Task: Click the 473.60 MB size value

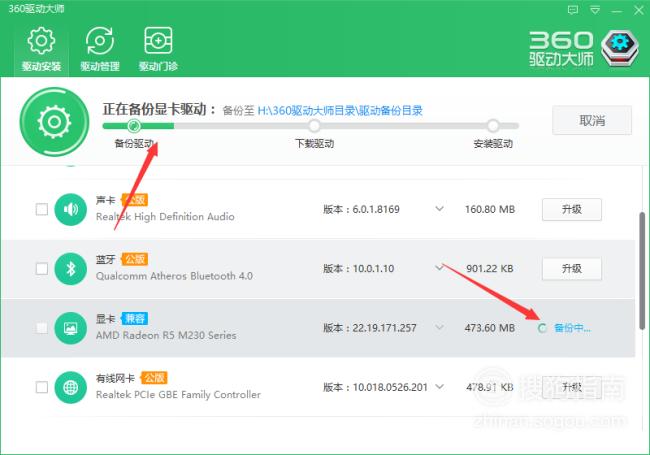Action: pos(490,328)
